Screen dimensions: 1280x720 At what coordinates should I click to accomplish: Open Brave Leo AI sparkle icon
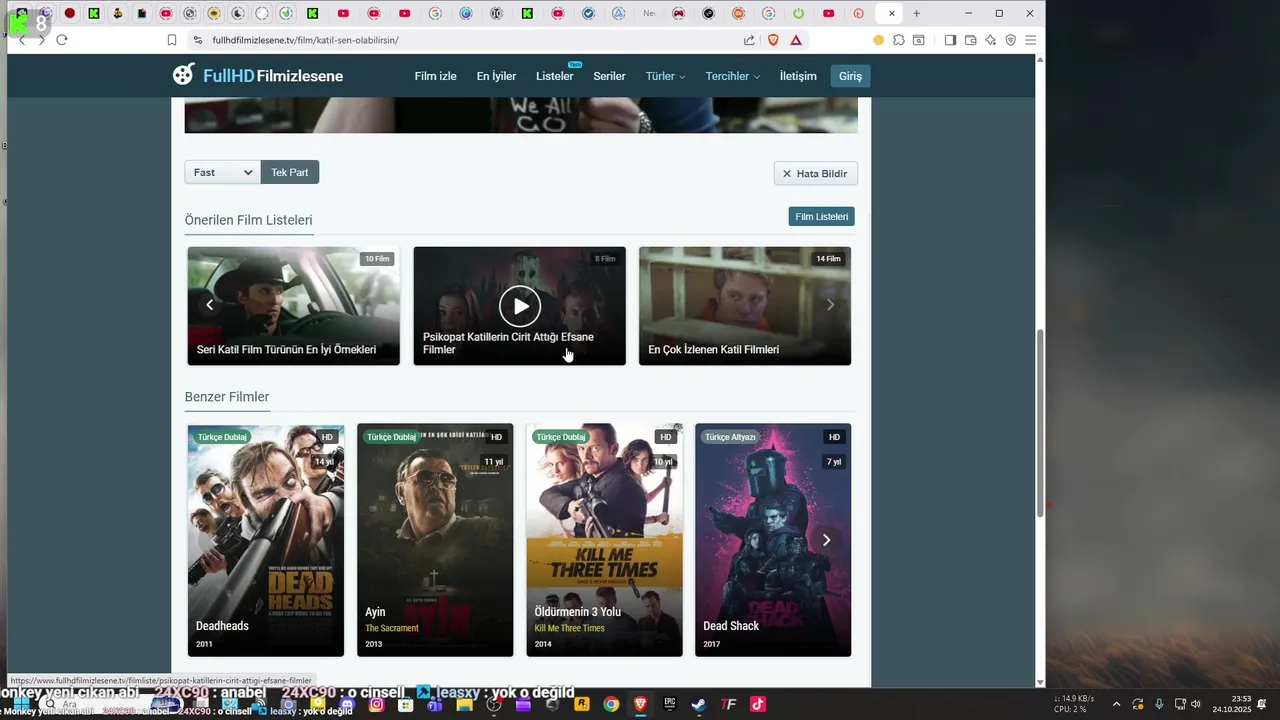pos(990,40)
